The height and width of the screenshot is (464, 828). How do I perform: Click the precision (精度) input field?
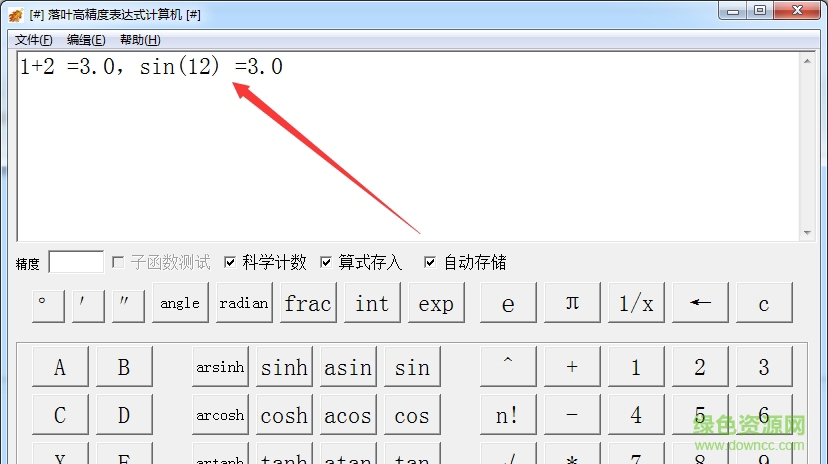pyautogui.click(x=76, y=262)
